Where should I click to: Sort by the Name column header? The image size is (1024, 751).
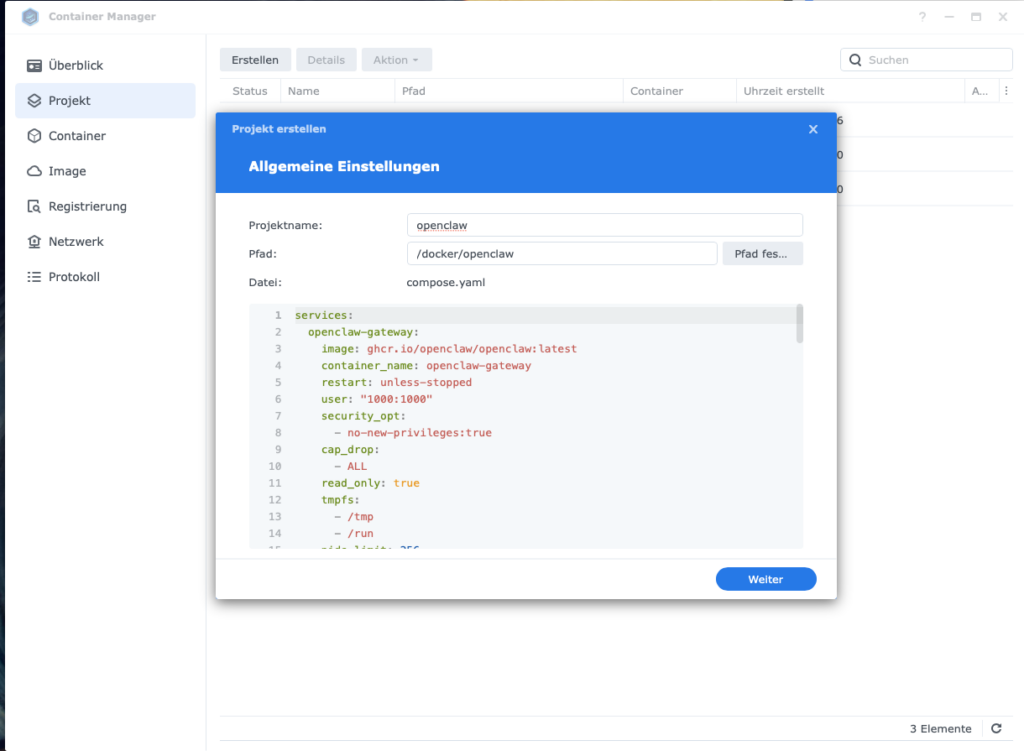click(304, 91)
